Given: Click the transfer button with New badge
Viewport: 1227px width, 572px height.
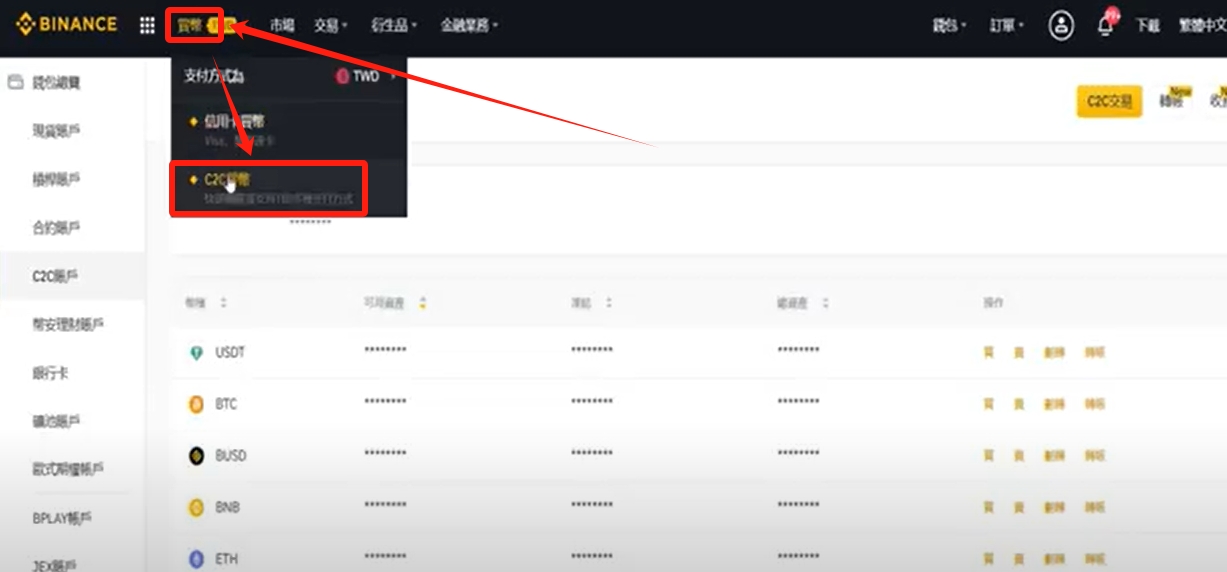Looking at the screenshot, I should (1172, 100).
